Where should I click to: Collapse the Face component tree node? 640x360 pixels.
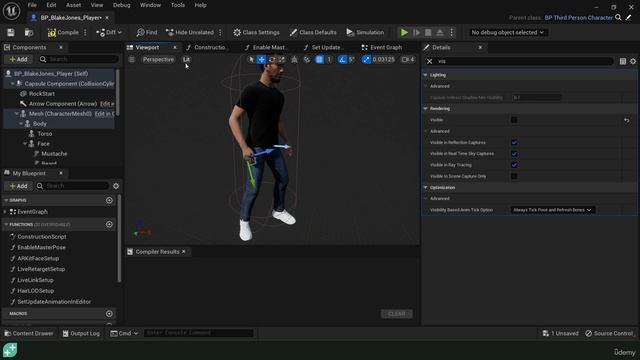click(25, 144)
